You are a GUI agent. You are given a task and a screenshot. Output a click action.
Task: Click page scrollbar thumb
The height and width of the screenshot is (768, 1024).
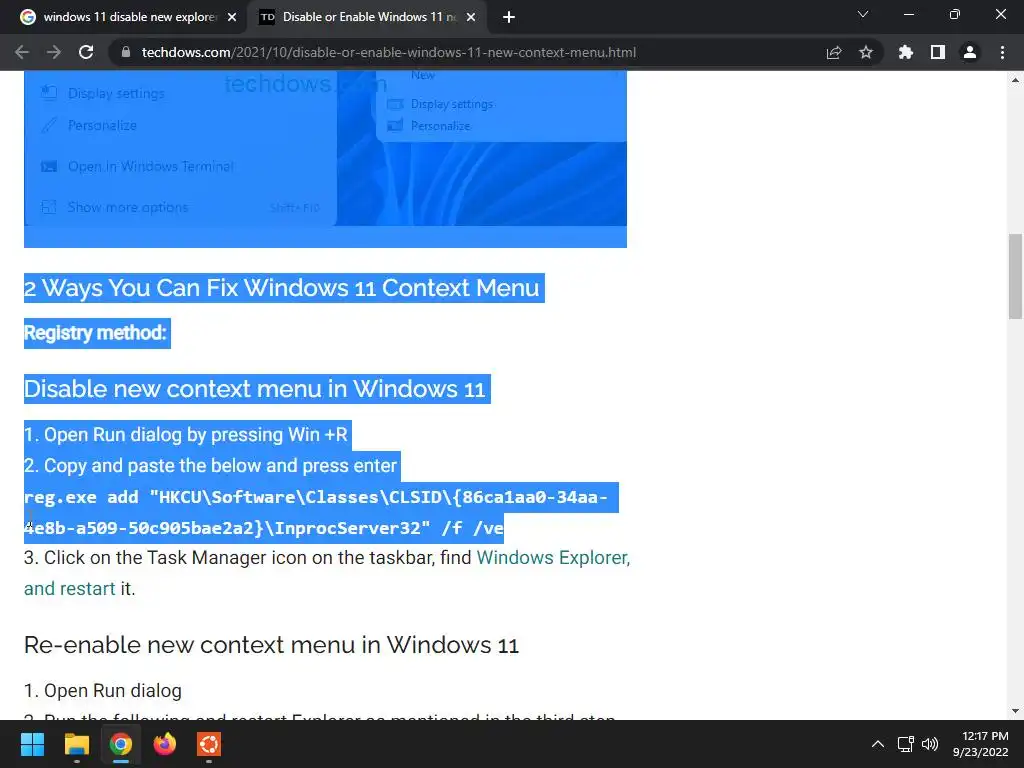coord(1015,276)
